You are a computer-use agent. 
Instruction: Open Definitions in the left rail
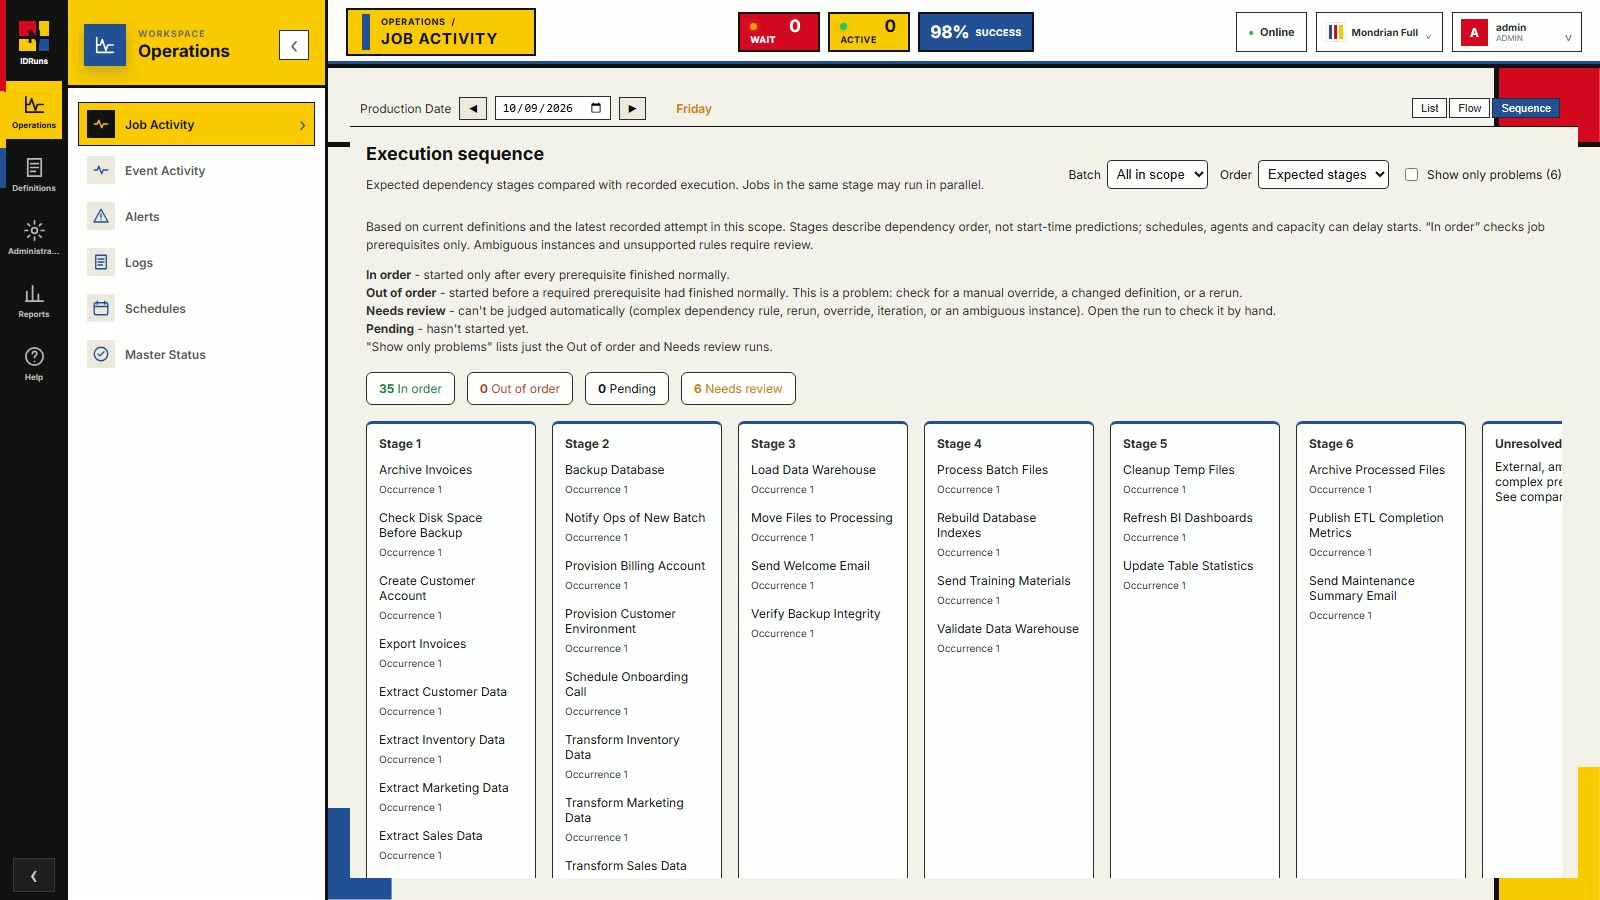pos(34,174)
